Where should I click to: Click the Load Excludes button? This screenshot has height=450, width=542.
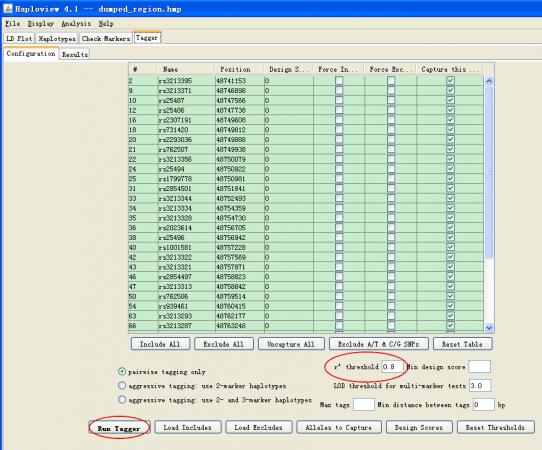click(259, 427)
